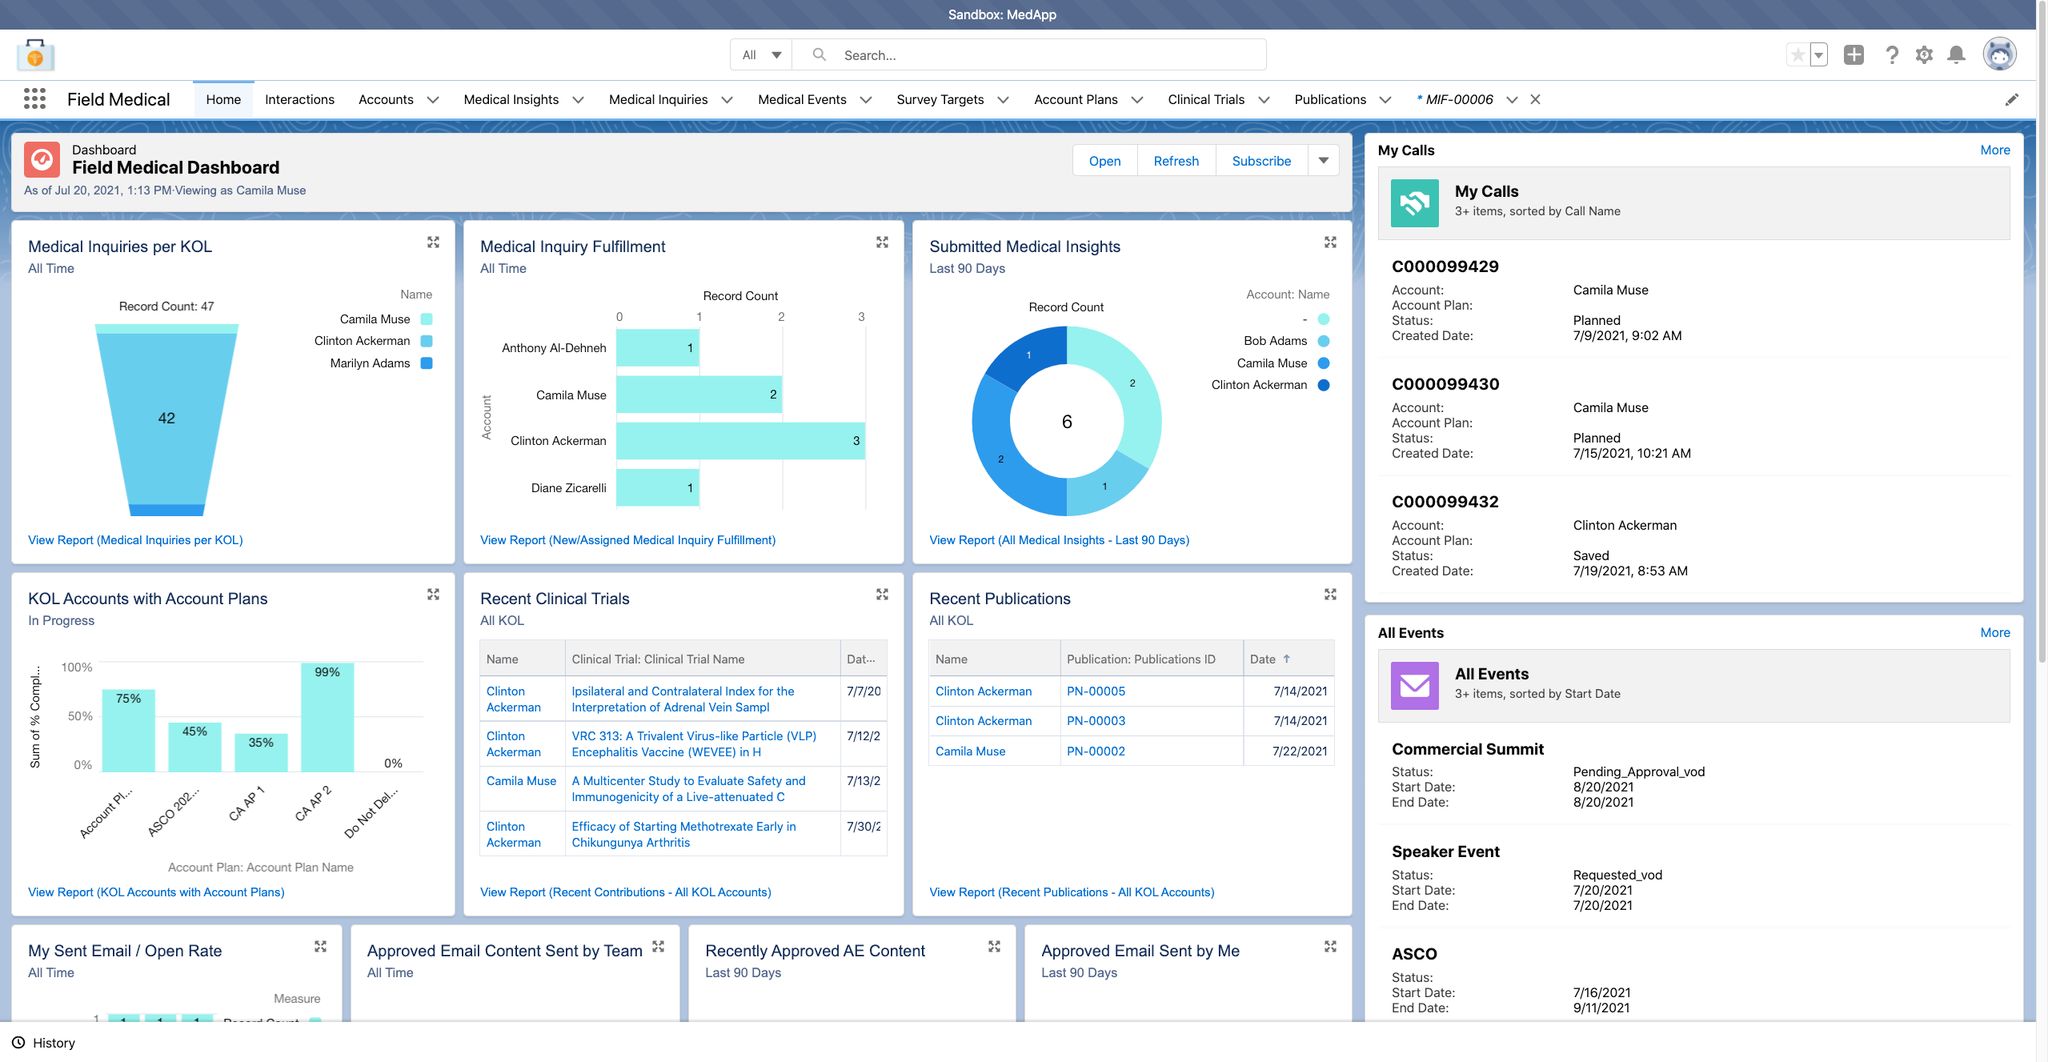Viewport: 2048px width, 1062px height.
Task: Expand the Approved Email Content Sent by Team component
Action: 658,946
